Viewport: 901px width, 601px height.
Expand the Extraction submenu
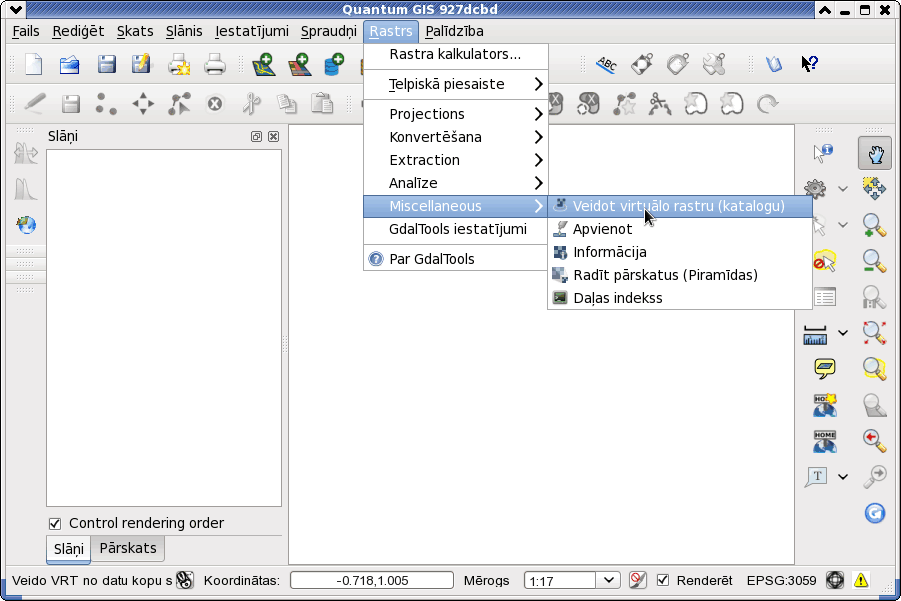[x=456, y=160]
